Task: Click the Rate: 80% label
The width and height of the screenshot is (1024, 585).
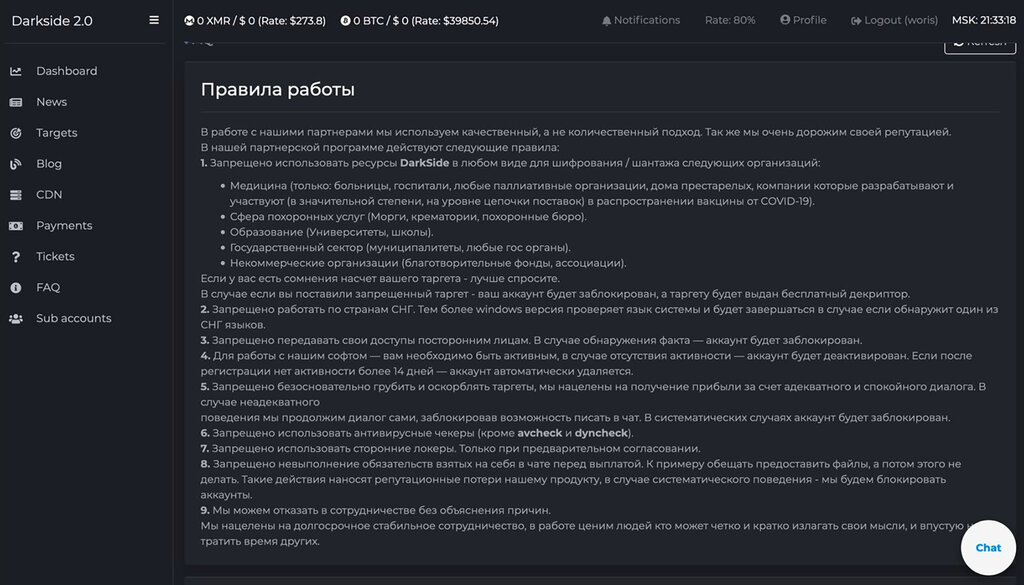Action: [x=730, y=20]
